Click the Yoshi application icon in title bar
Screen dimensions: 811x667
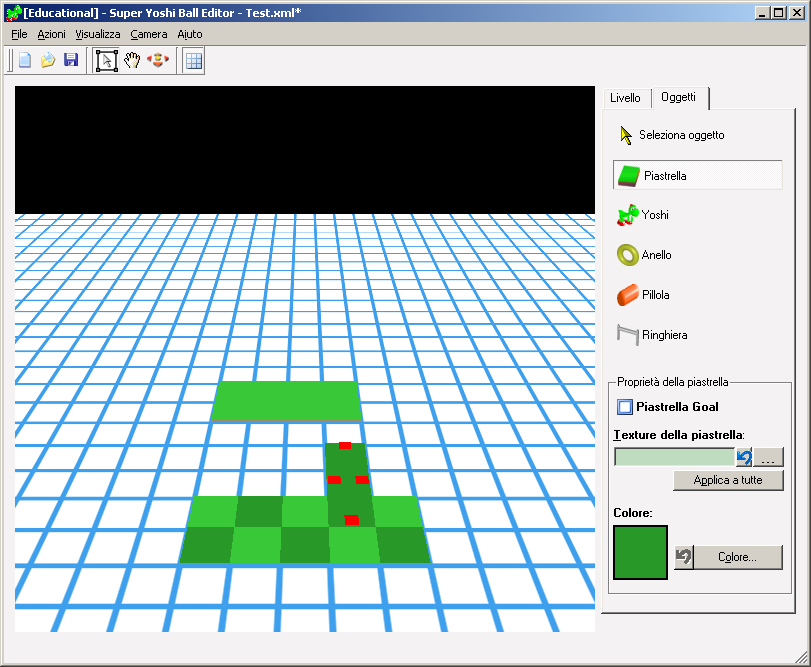coord(13,12)
